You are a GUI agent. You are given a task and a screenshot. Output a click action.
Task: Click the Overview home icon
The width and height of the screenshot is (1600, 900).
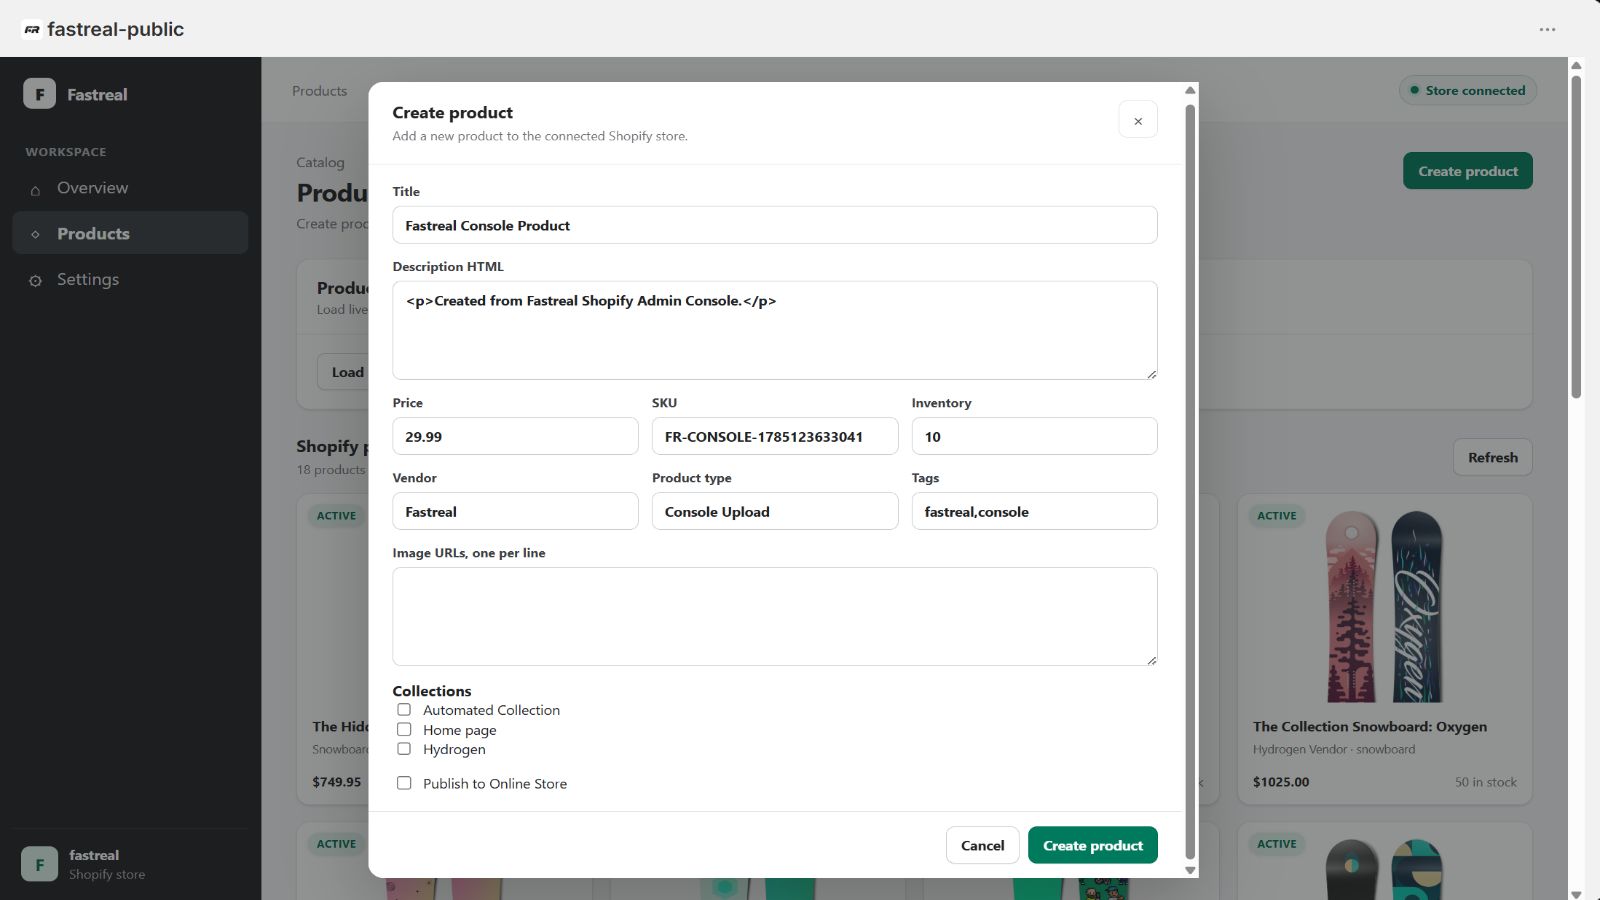[36, 189]
